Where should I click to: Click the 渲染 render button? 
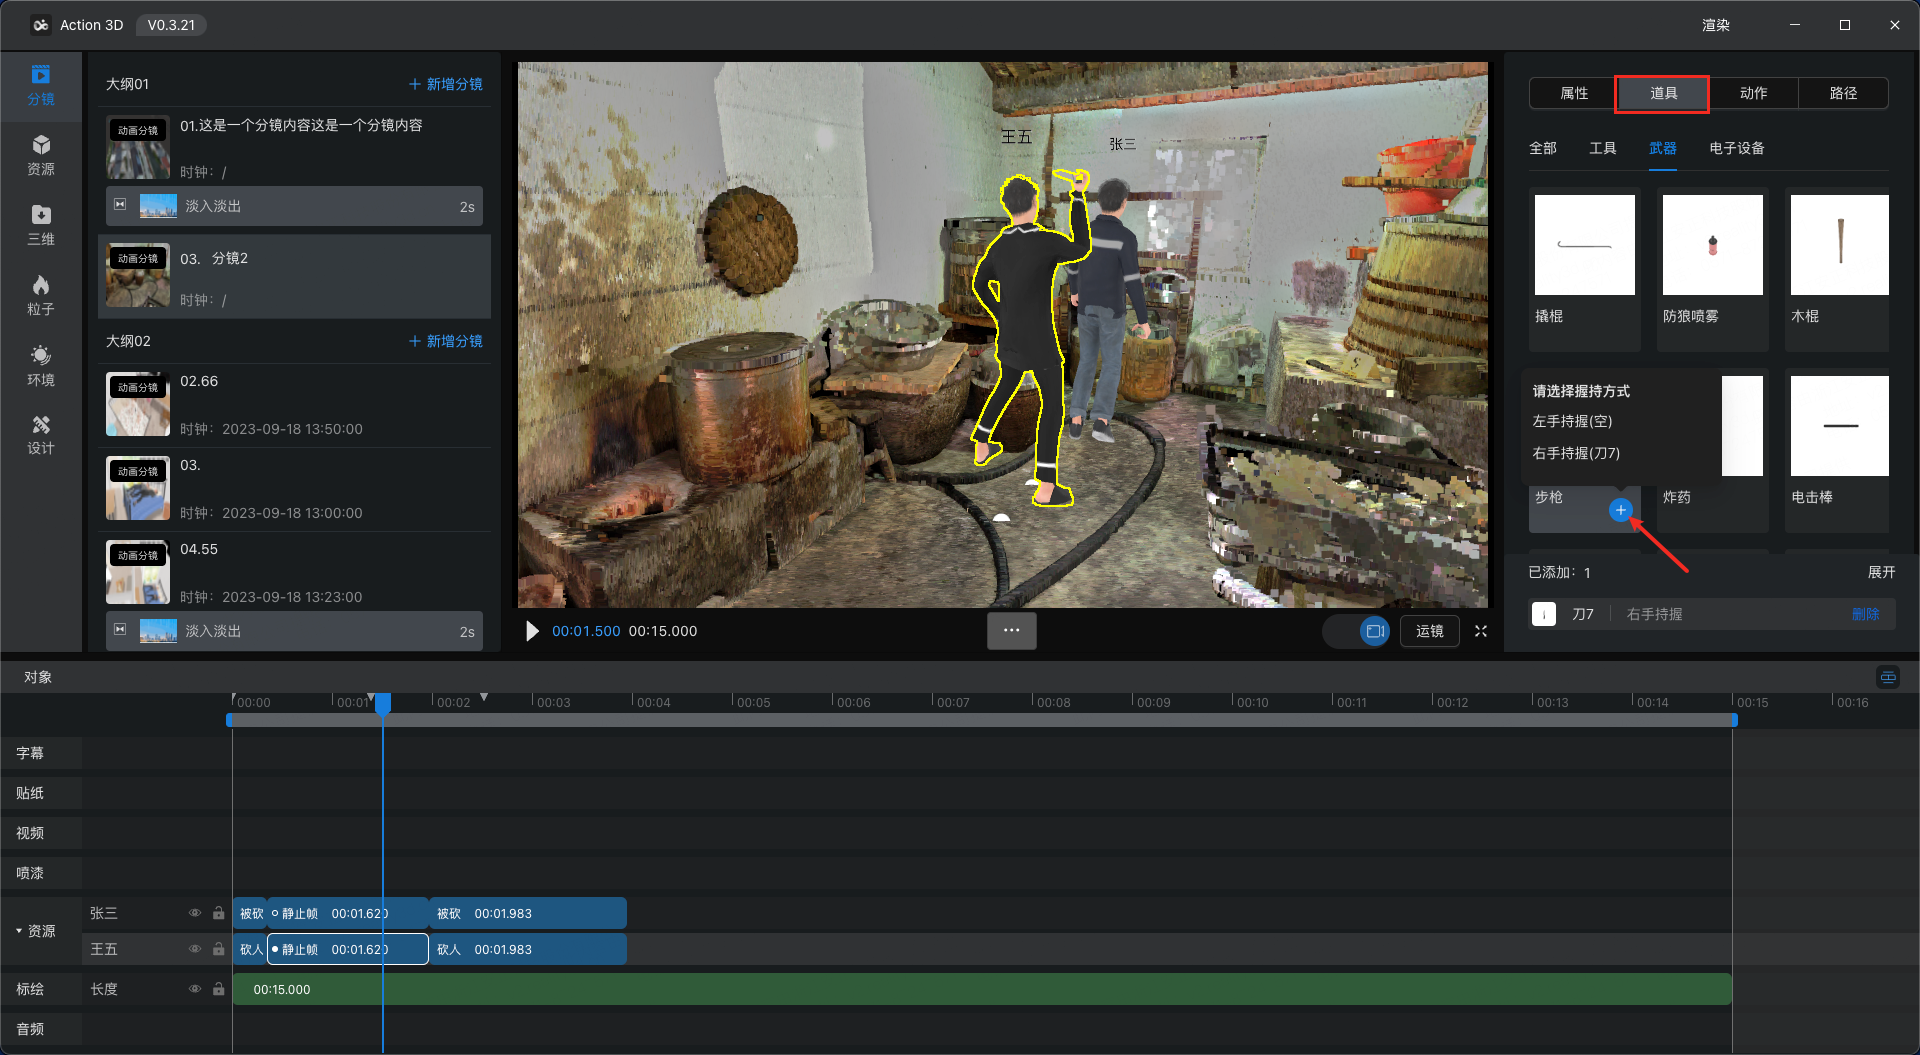[x=1716, y=25]
